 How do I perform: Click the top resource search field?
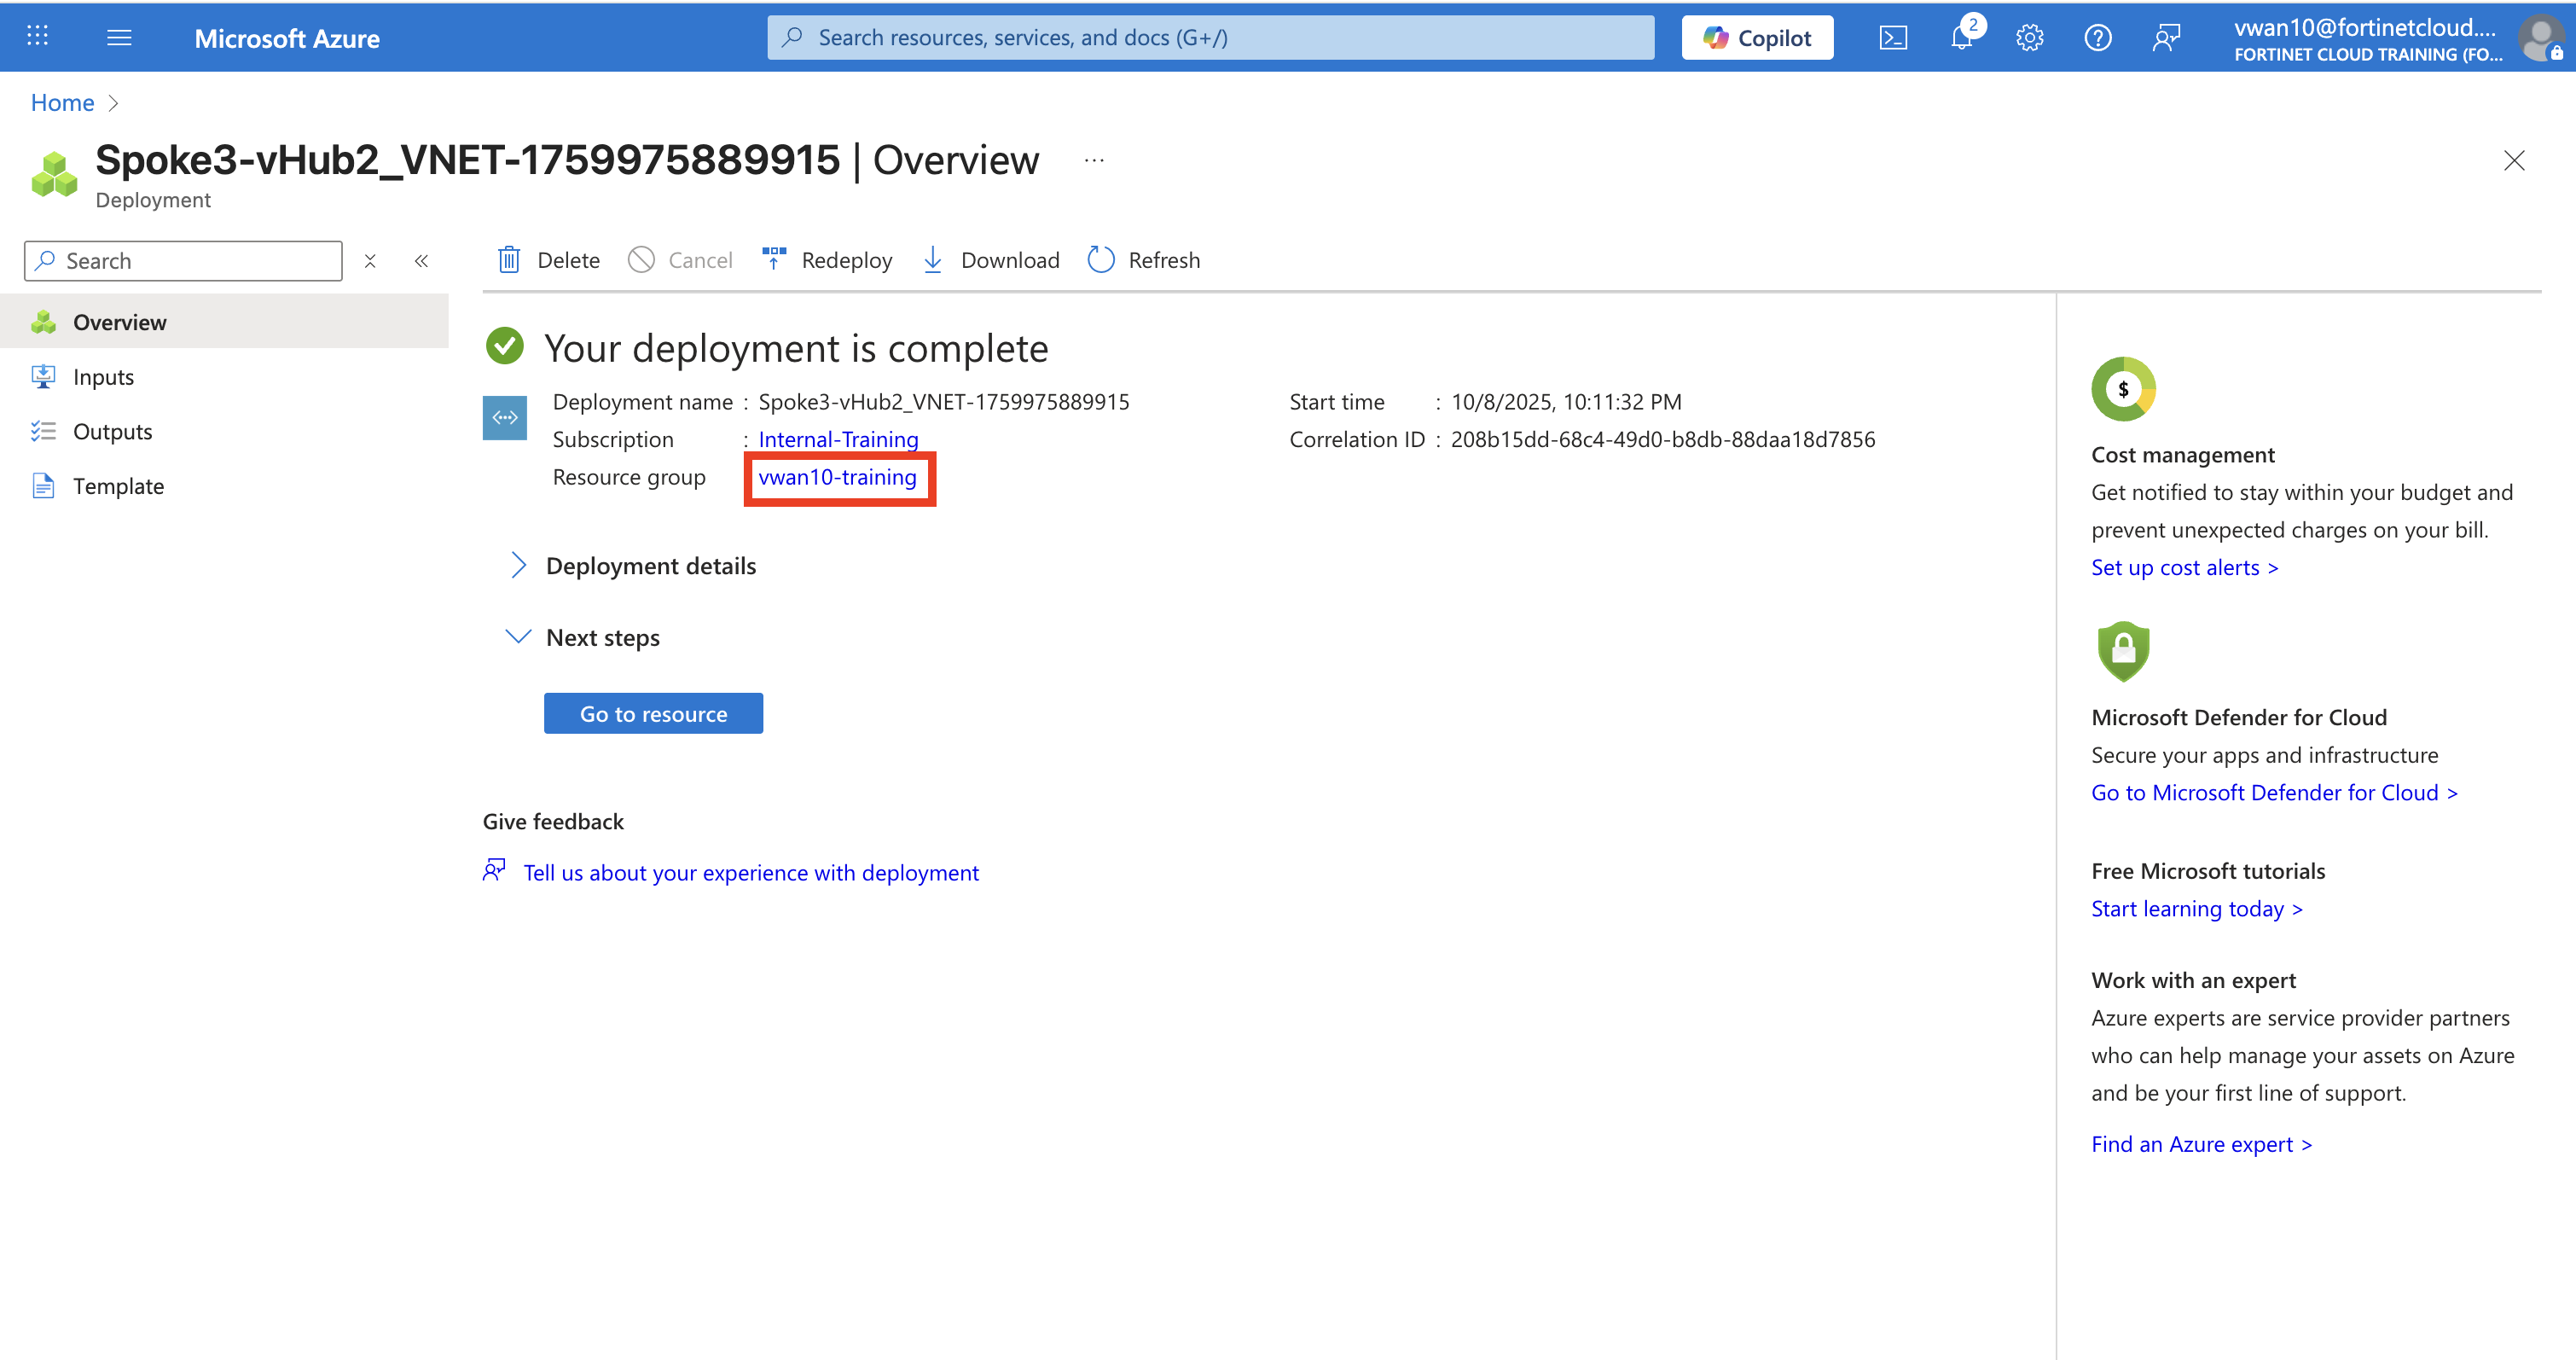pos(1210,38)
